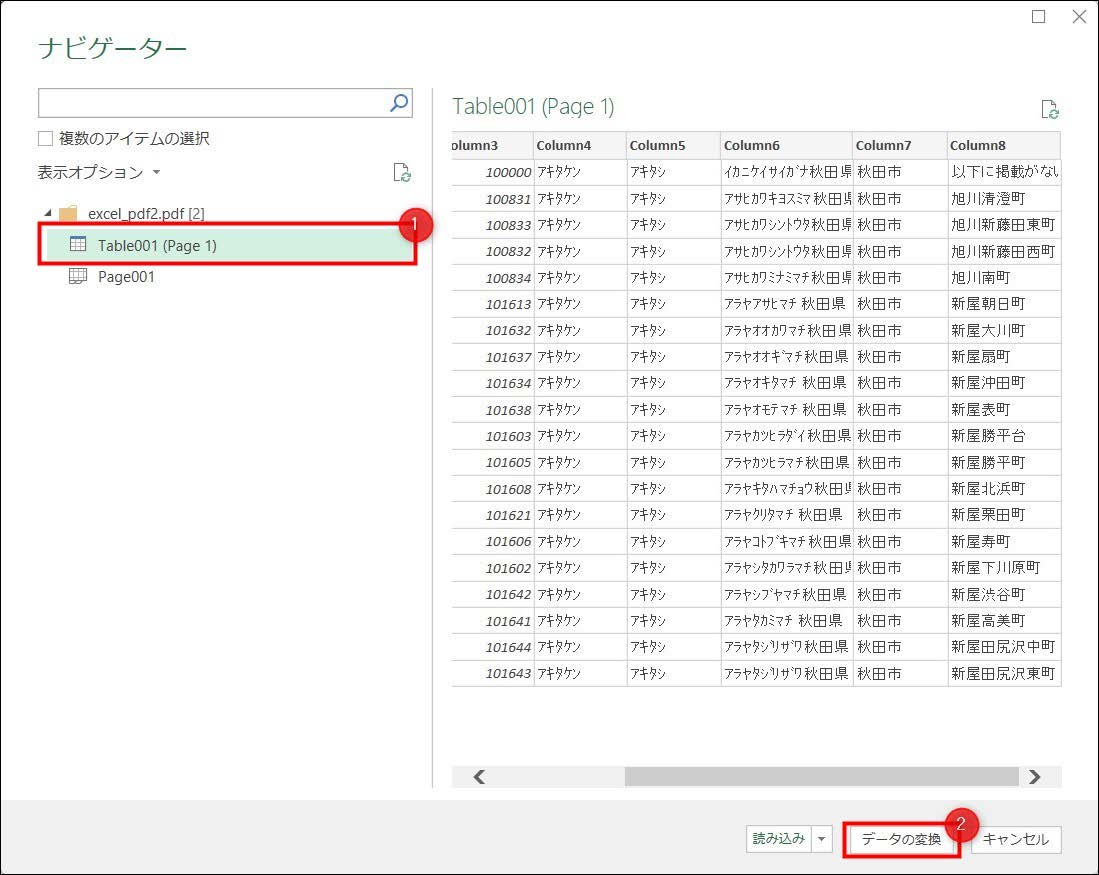Viewport: 1099px width, 875px height.
Task: Close the Navigator dialog window
Action: [1078, 17]
